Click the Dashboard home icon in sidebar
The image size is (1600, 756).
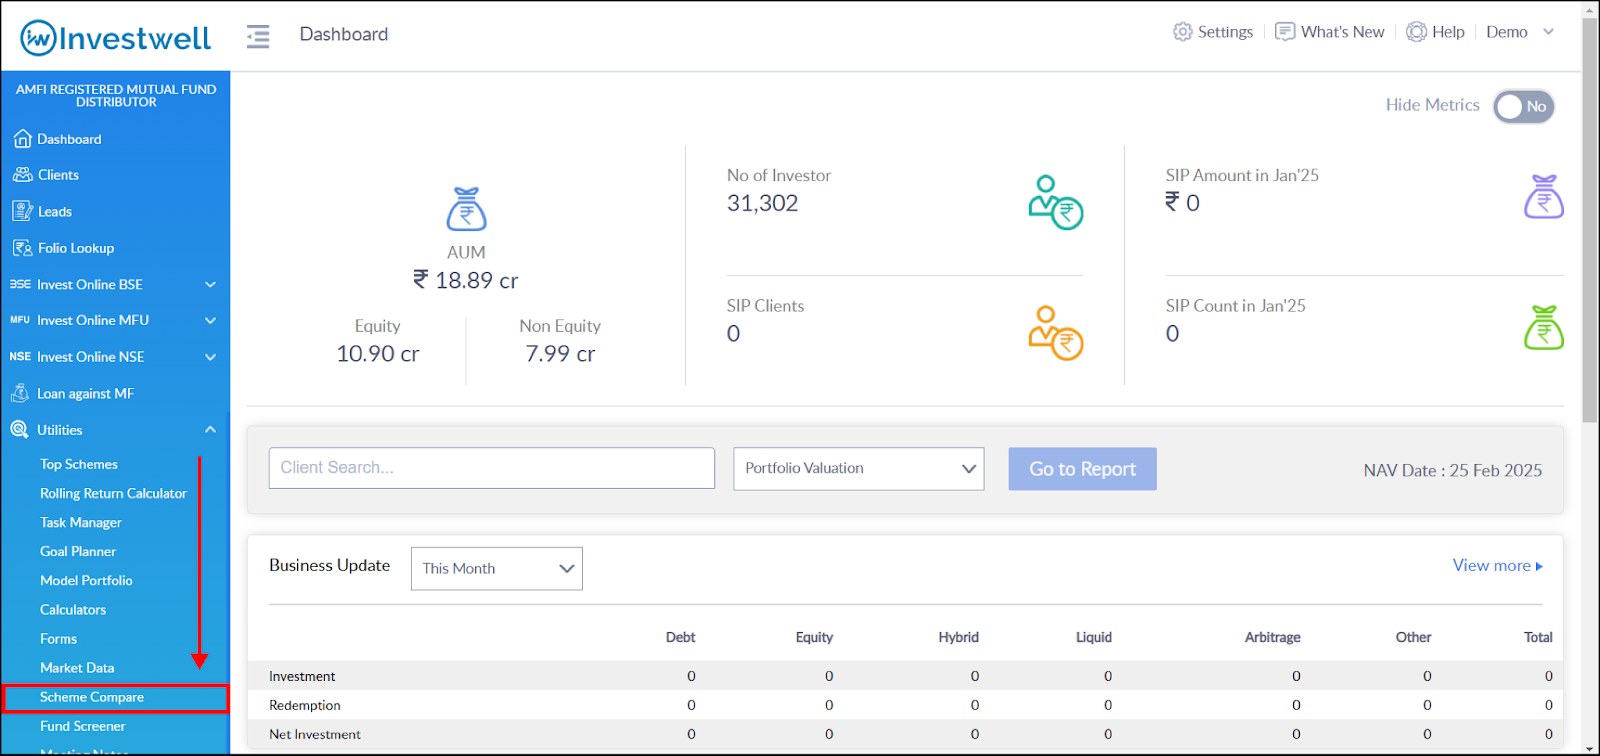[22, 139]
